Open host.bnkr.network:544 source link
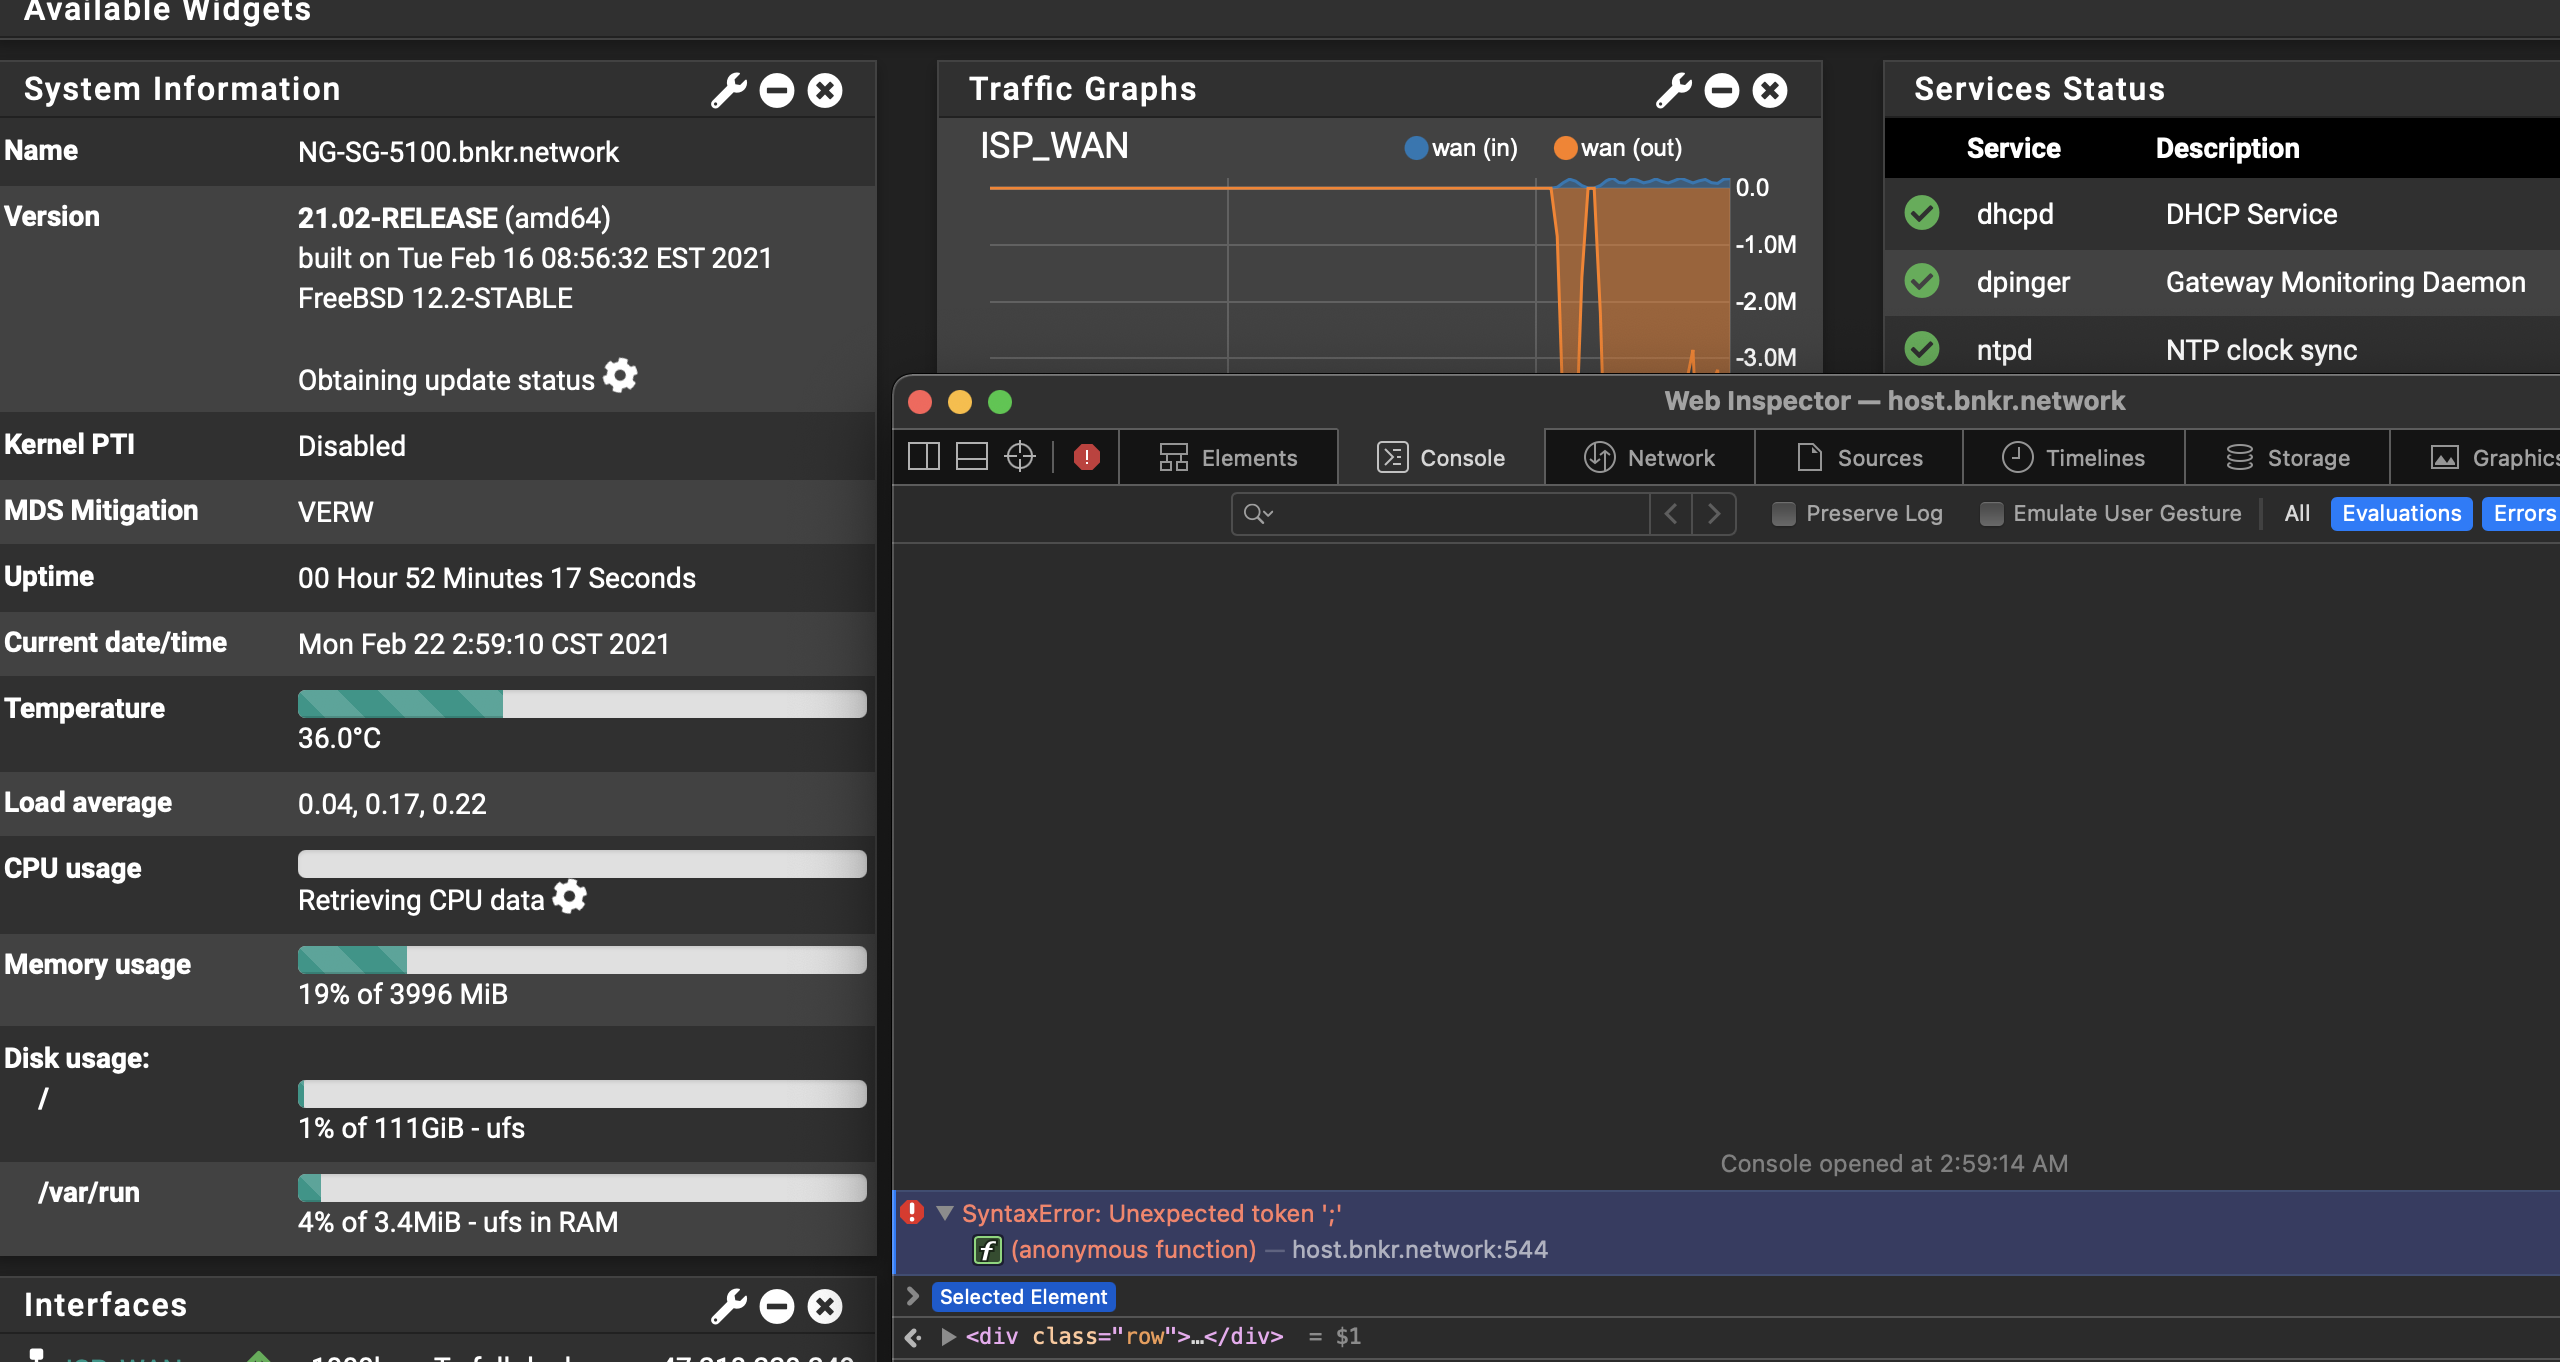The height and width of the screenshot is (1362, 2560). pyautogui.click(x=1420, y=1250)
